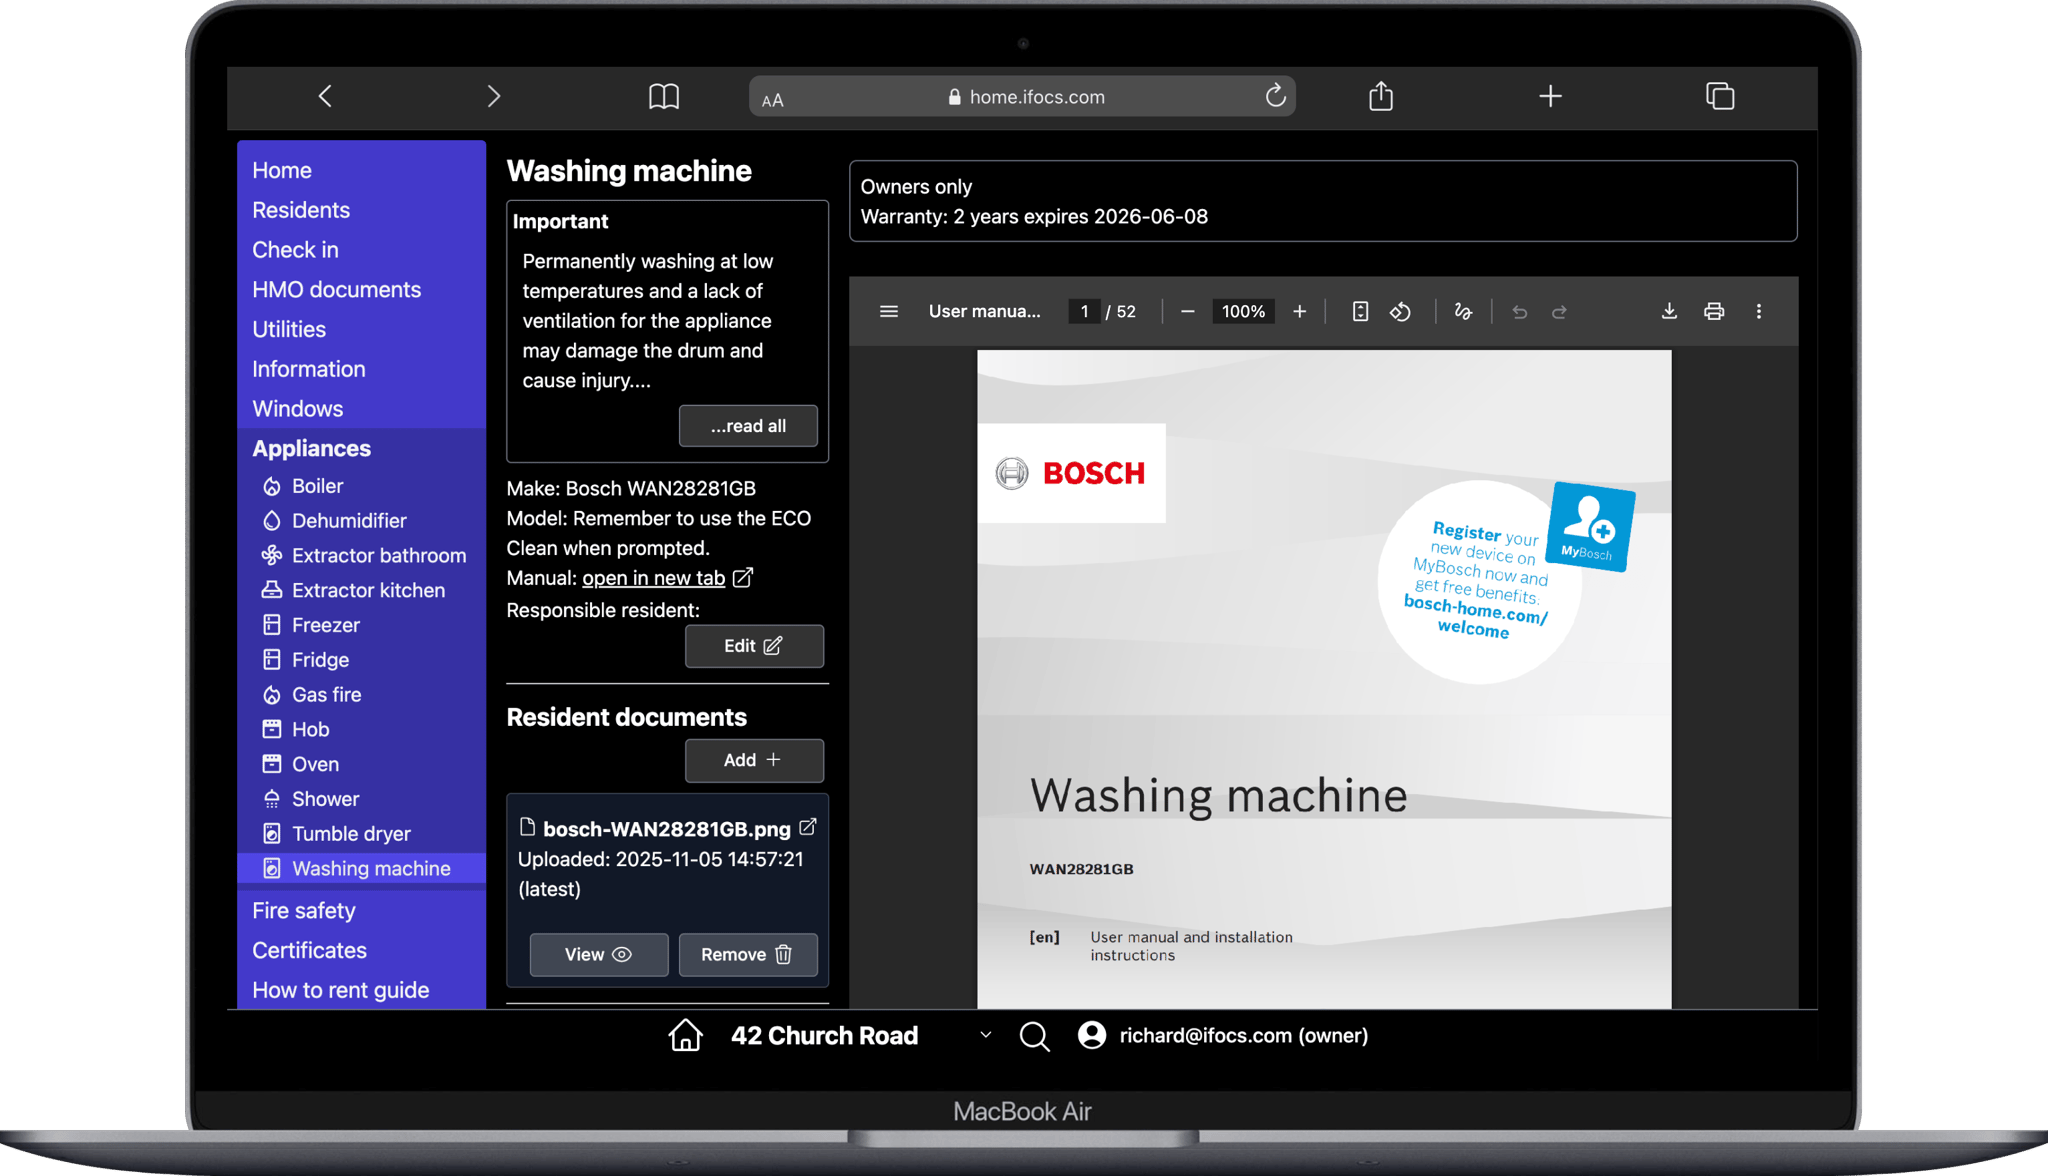Expand the property selector chevron
The width and height of the screenshot is (2048, 1176).
(x=985, y=1035)
